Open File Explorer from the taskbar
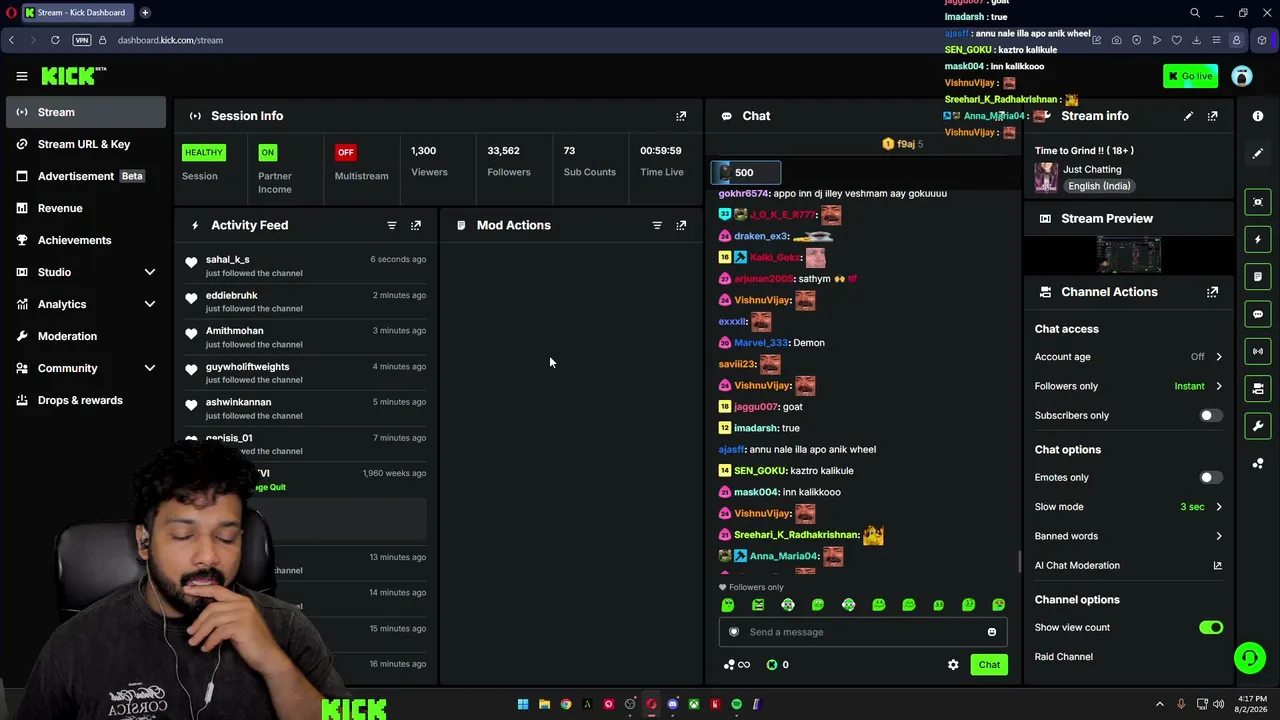Viewport: 1280px width, 720px height. tap(544, 704)
